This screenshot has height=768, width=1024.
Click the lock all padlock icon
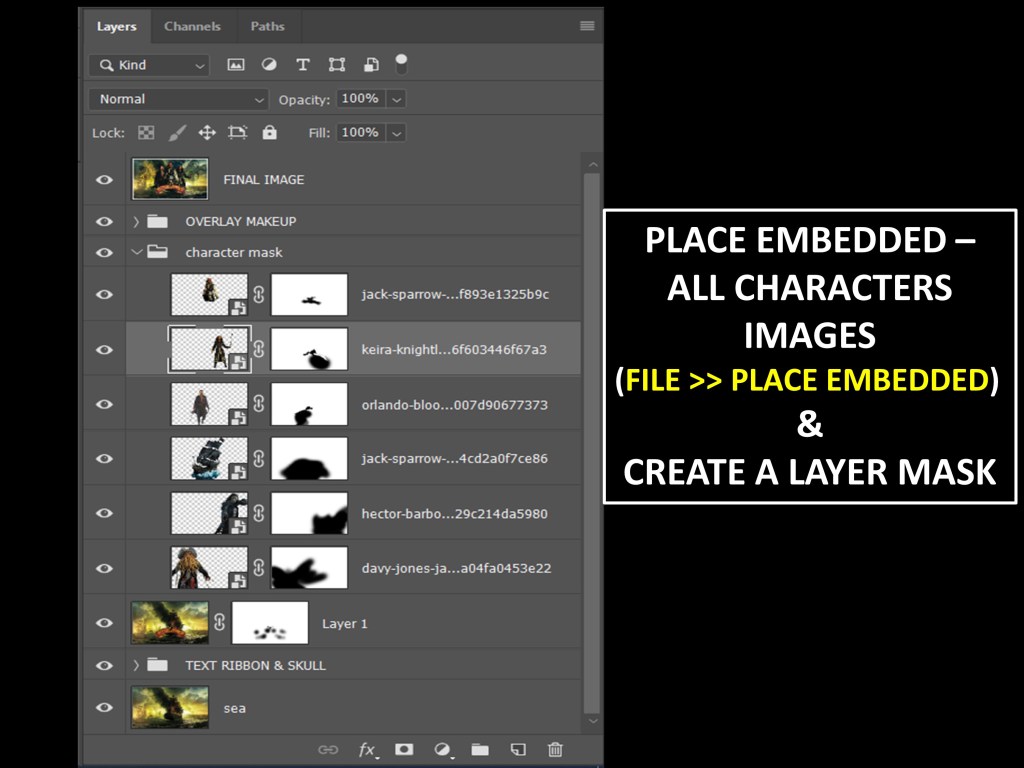(269, 132)
